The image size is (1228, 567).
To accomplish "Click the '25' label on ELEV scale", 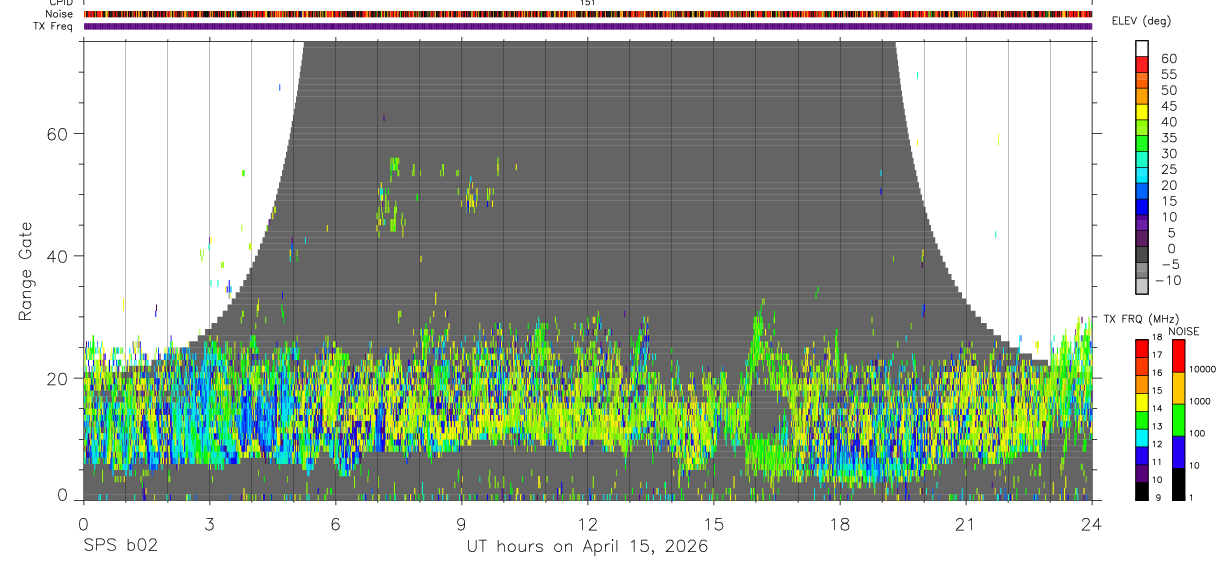I will [x=1169, y=169].
